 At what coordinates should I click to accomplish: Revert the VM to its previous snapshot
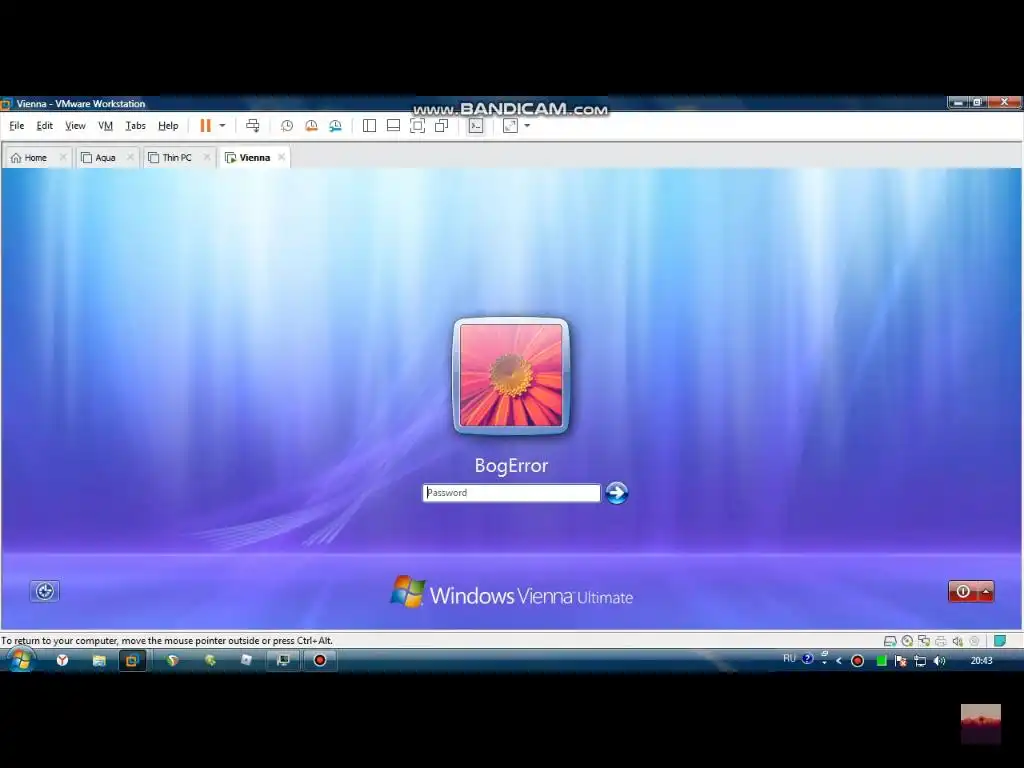pyautogui.click(x=311, y=125)
